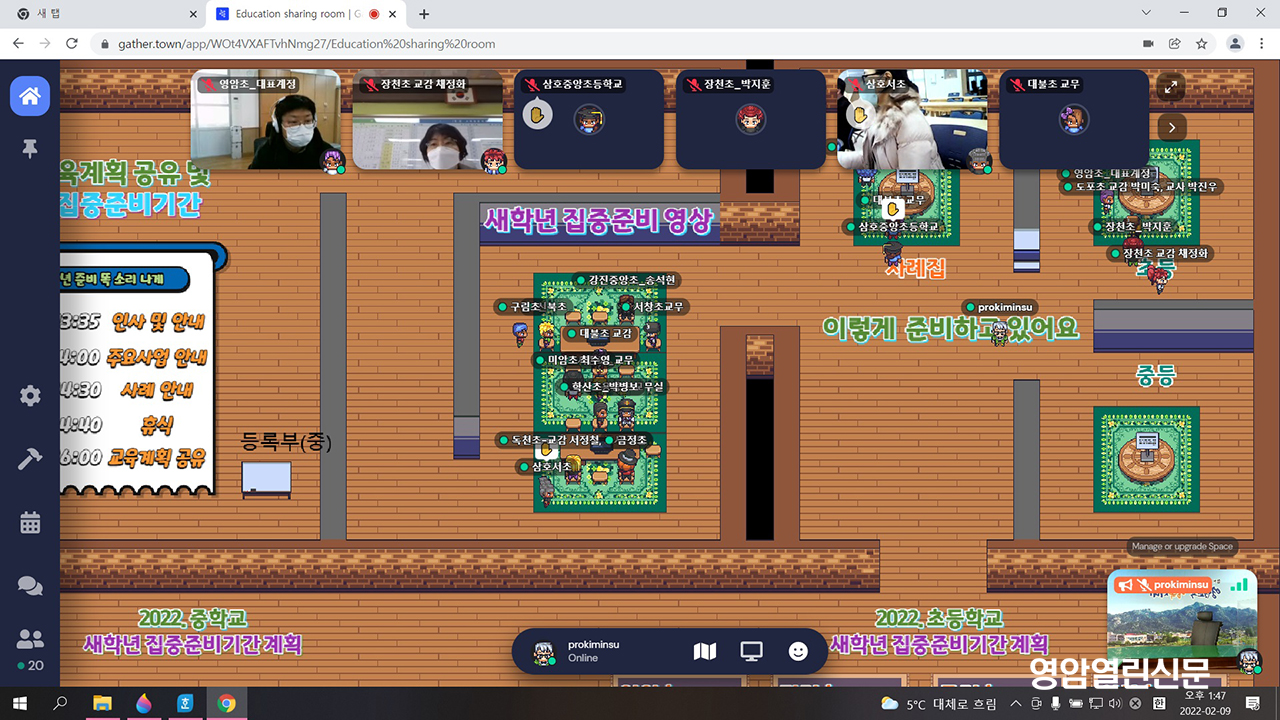
Task: Bookmark this page with star
Action: pyautogui.click(x=1201, y=44)
